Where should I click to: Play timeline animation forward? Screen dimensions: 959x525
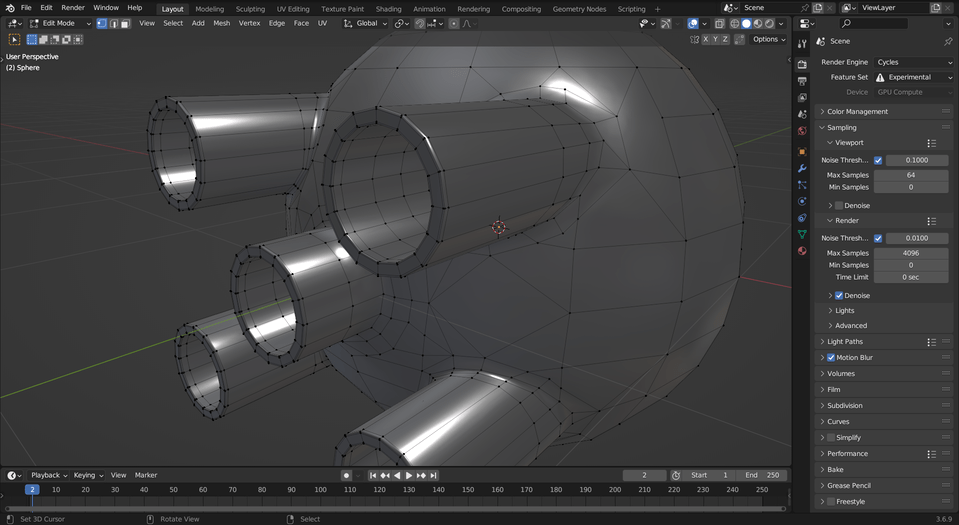409,475
